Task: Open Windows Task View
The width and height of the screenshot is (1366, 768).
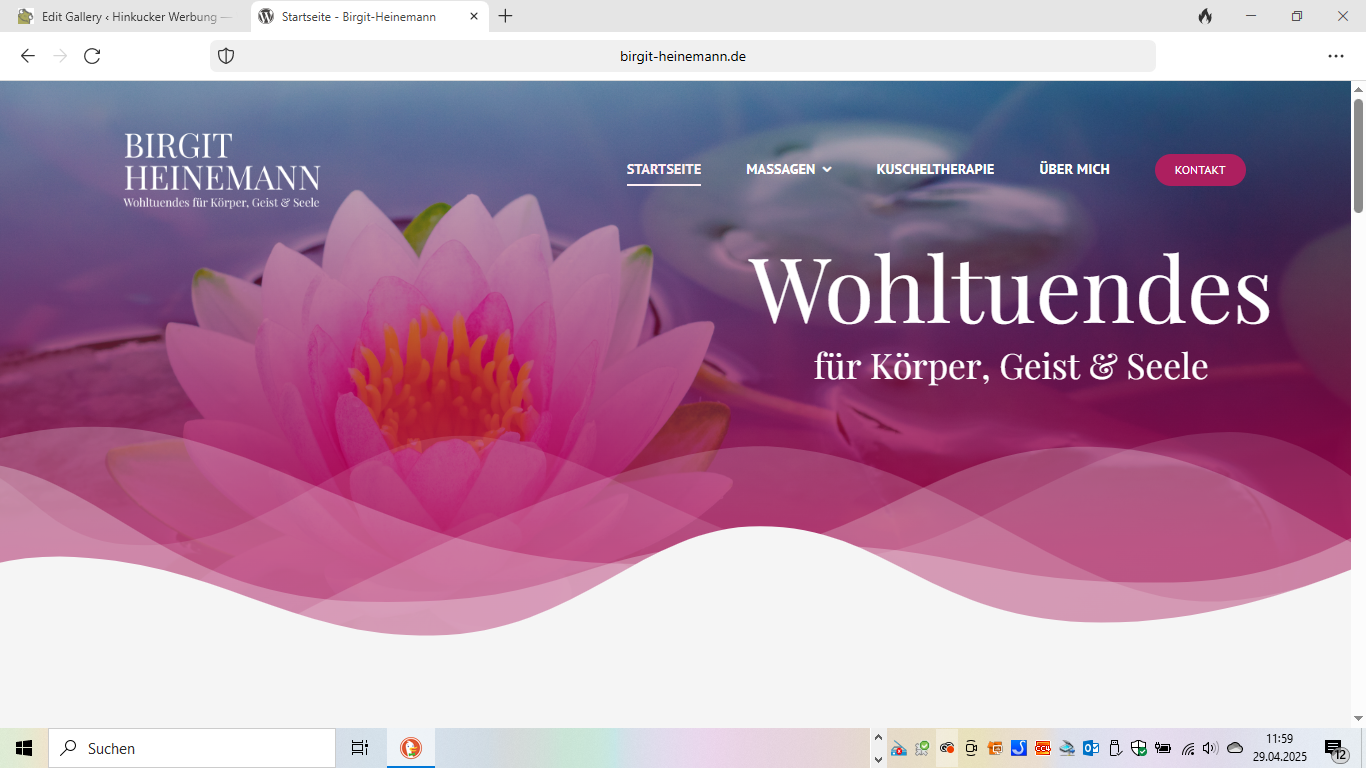Action: 360,748
